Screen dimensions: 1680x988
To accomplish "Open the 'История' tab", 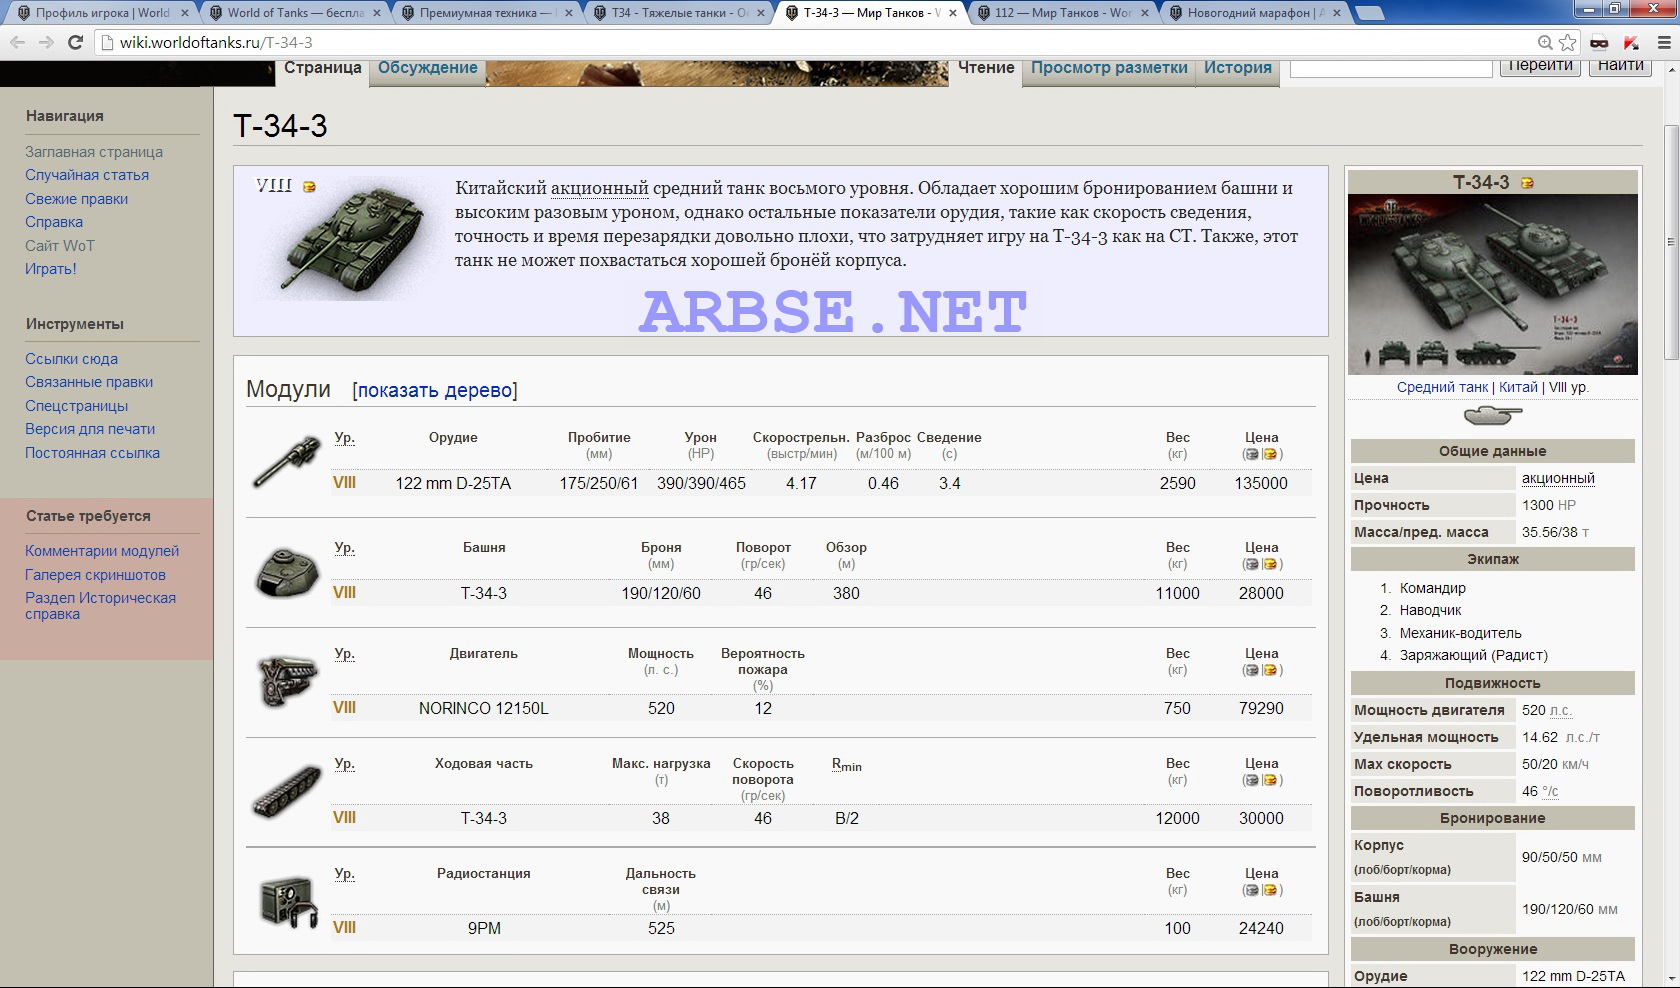I will [1237, 67].
